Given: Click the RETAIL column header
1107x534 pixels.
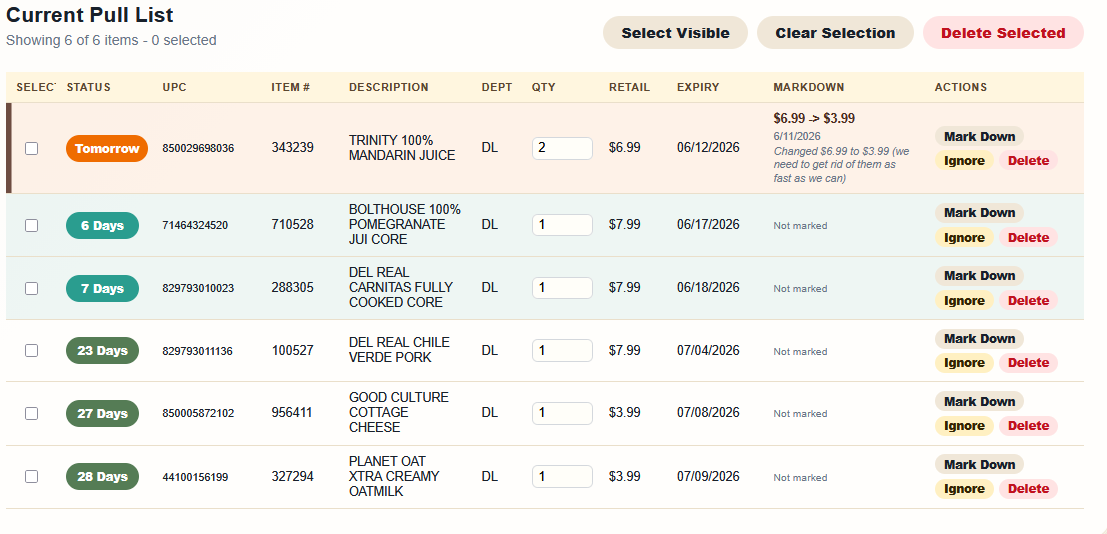Looking at the screenshot, I should pos(629,88).
